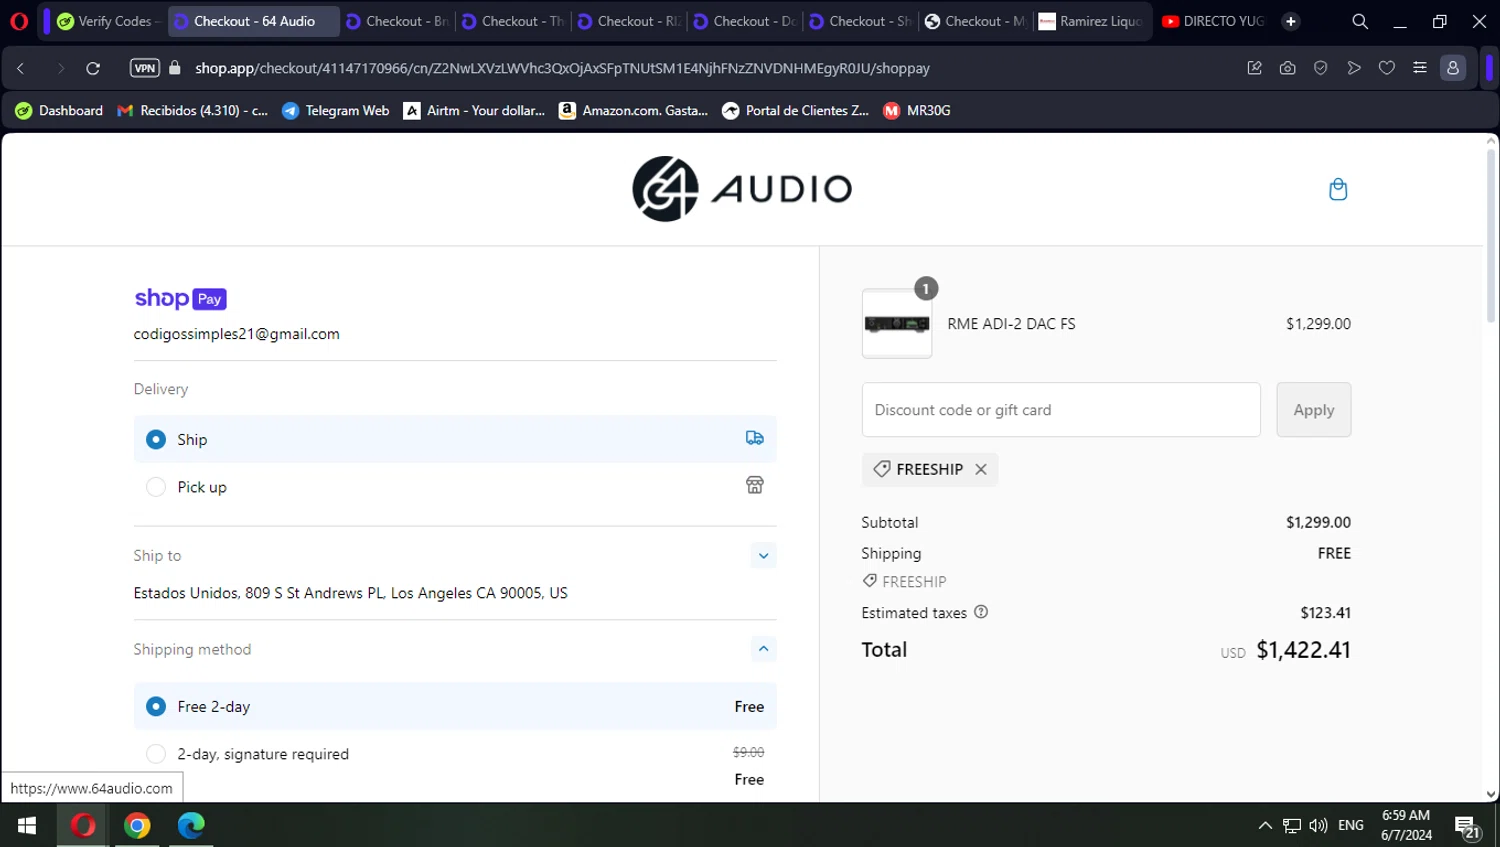
Task: Expand the Ship to address section
Action: tap(763, 556)
